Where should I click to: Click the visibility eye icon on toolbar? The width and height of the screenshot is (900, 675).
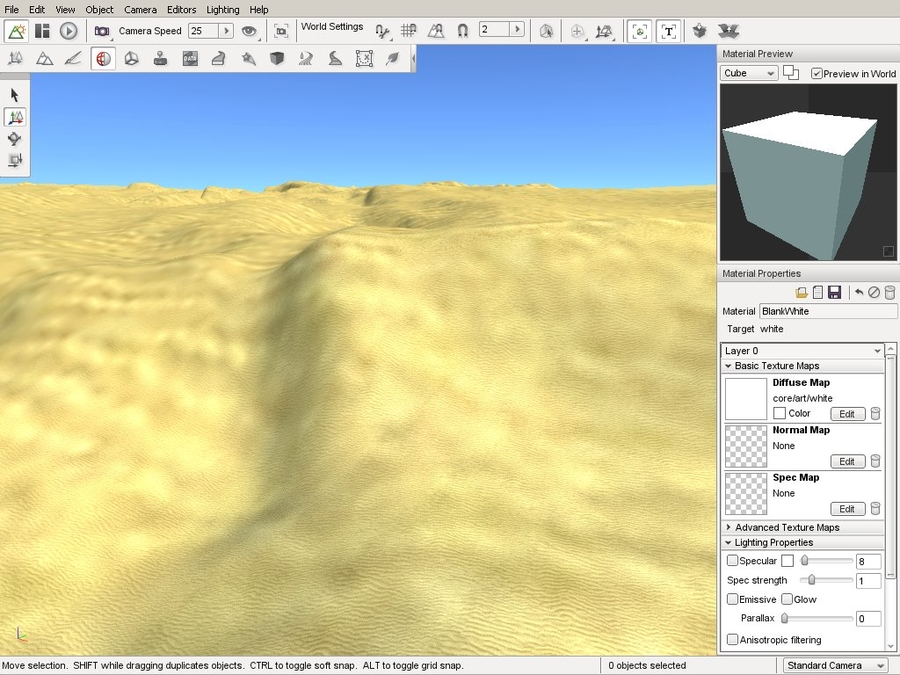pos(249,31)
